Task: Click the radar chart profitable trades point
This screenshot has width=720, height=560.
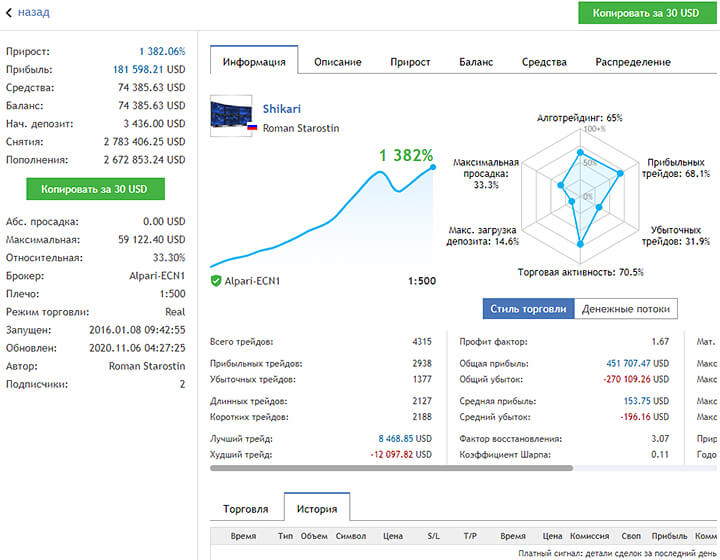Action: click(x=620, y=173)
